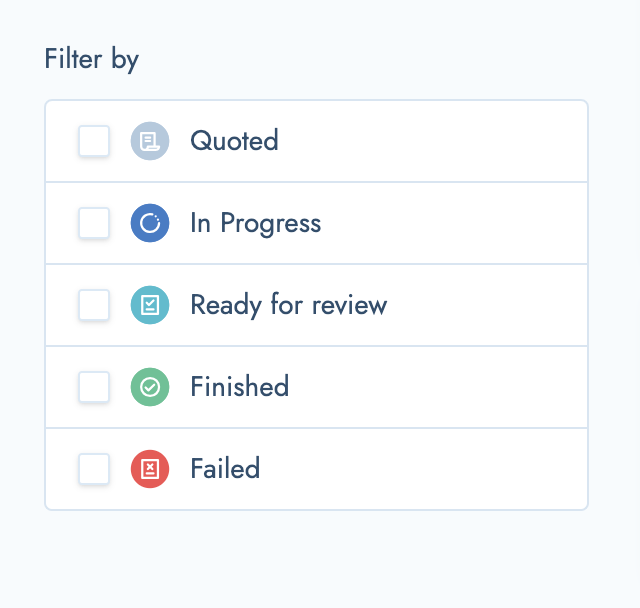Click the In Progress text label
This screenshot has height=608, width=640.
[x=256, y=224]
